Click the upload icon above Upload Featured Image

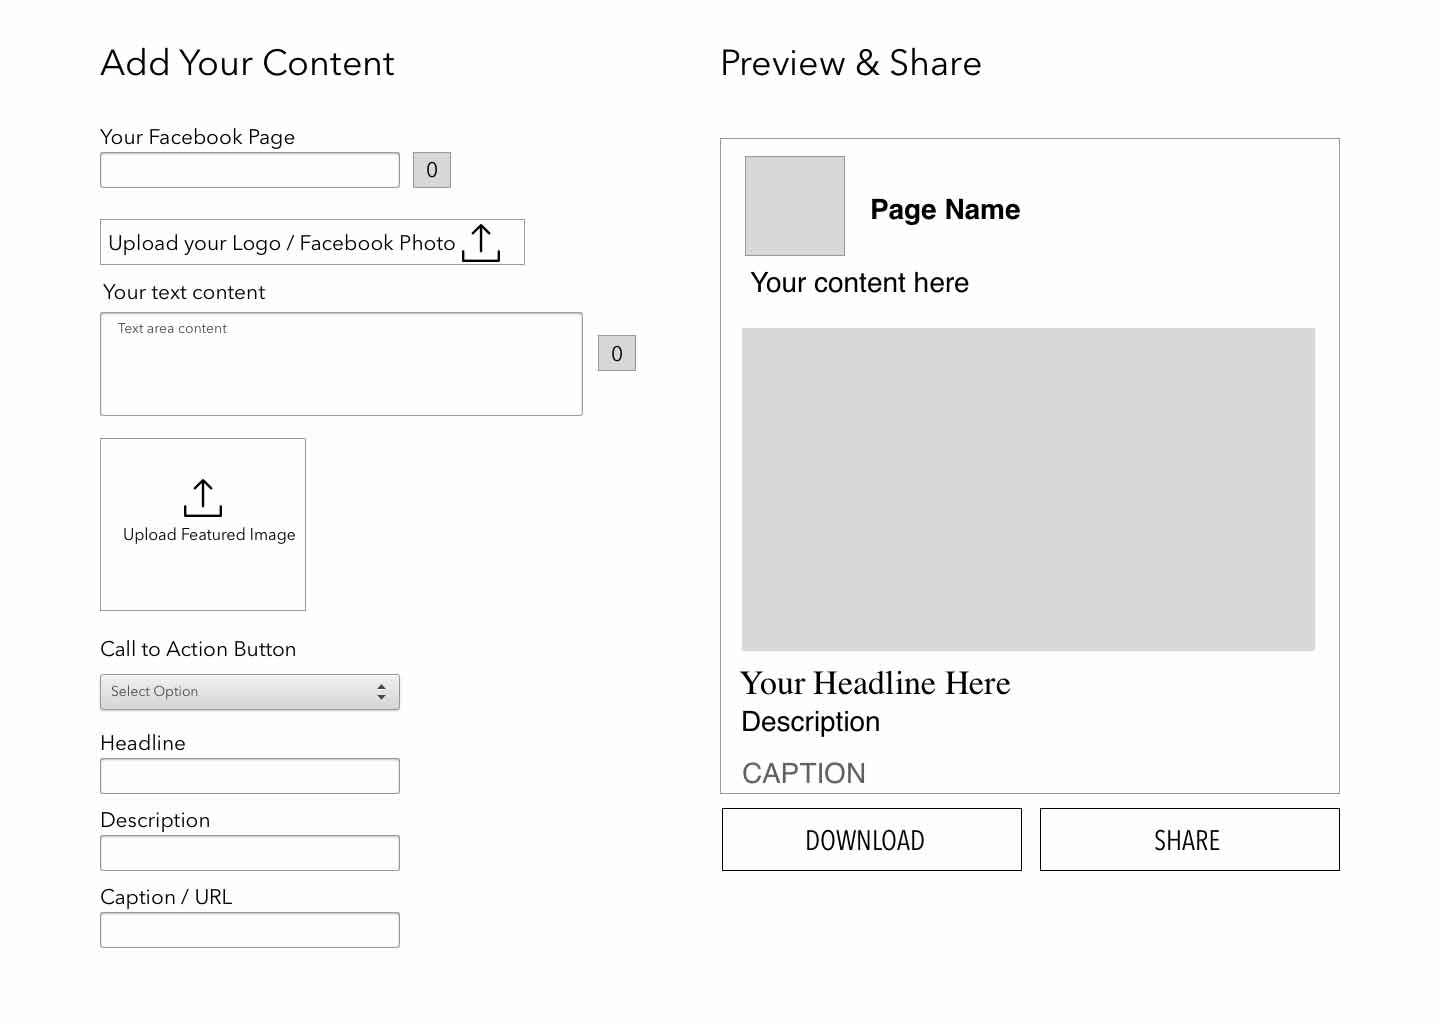point(203,498)
